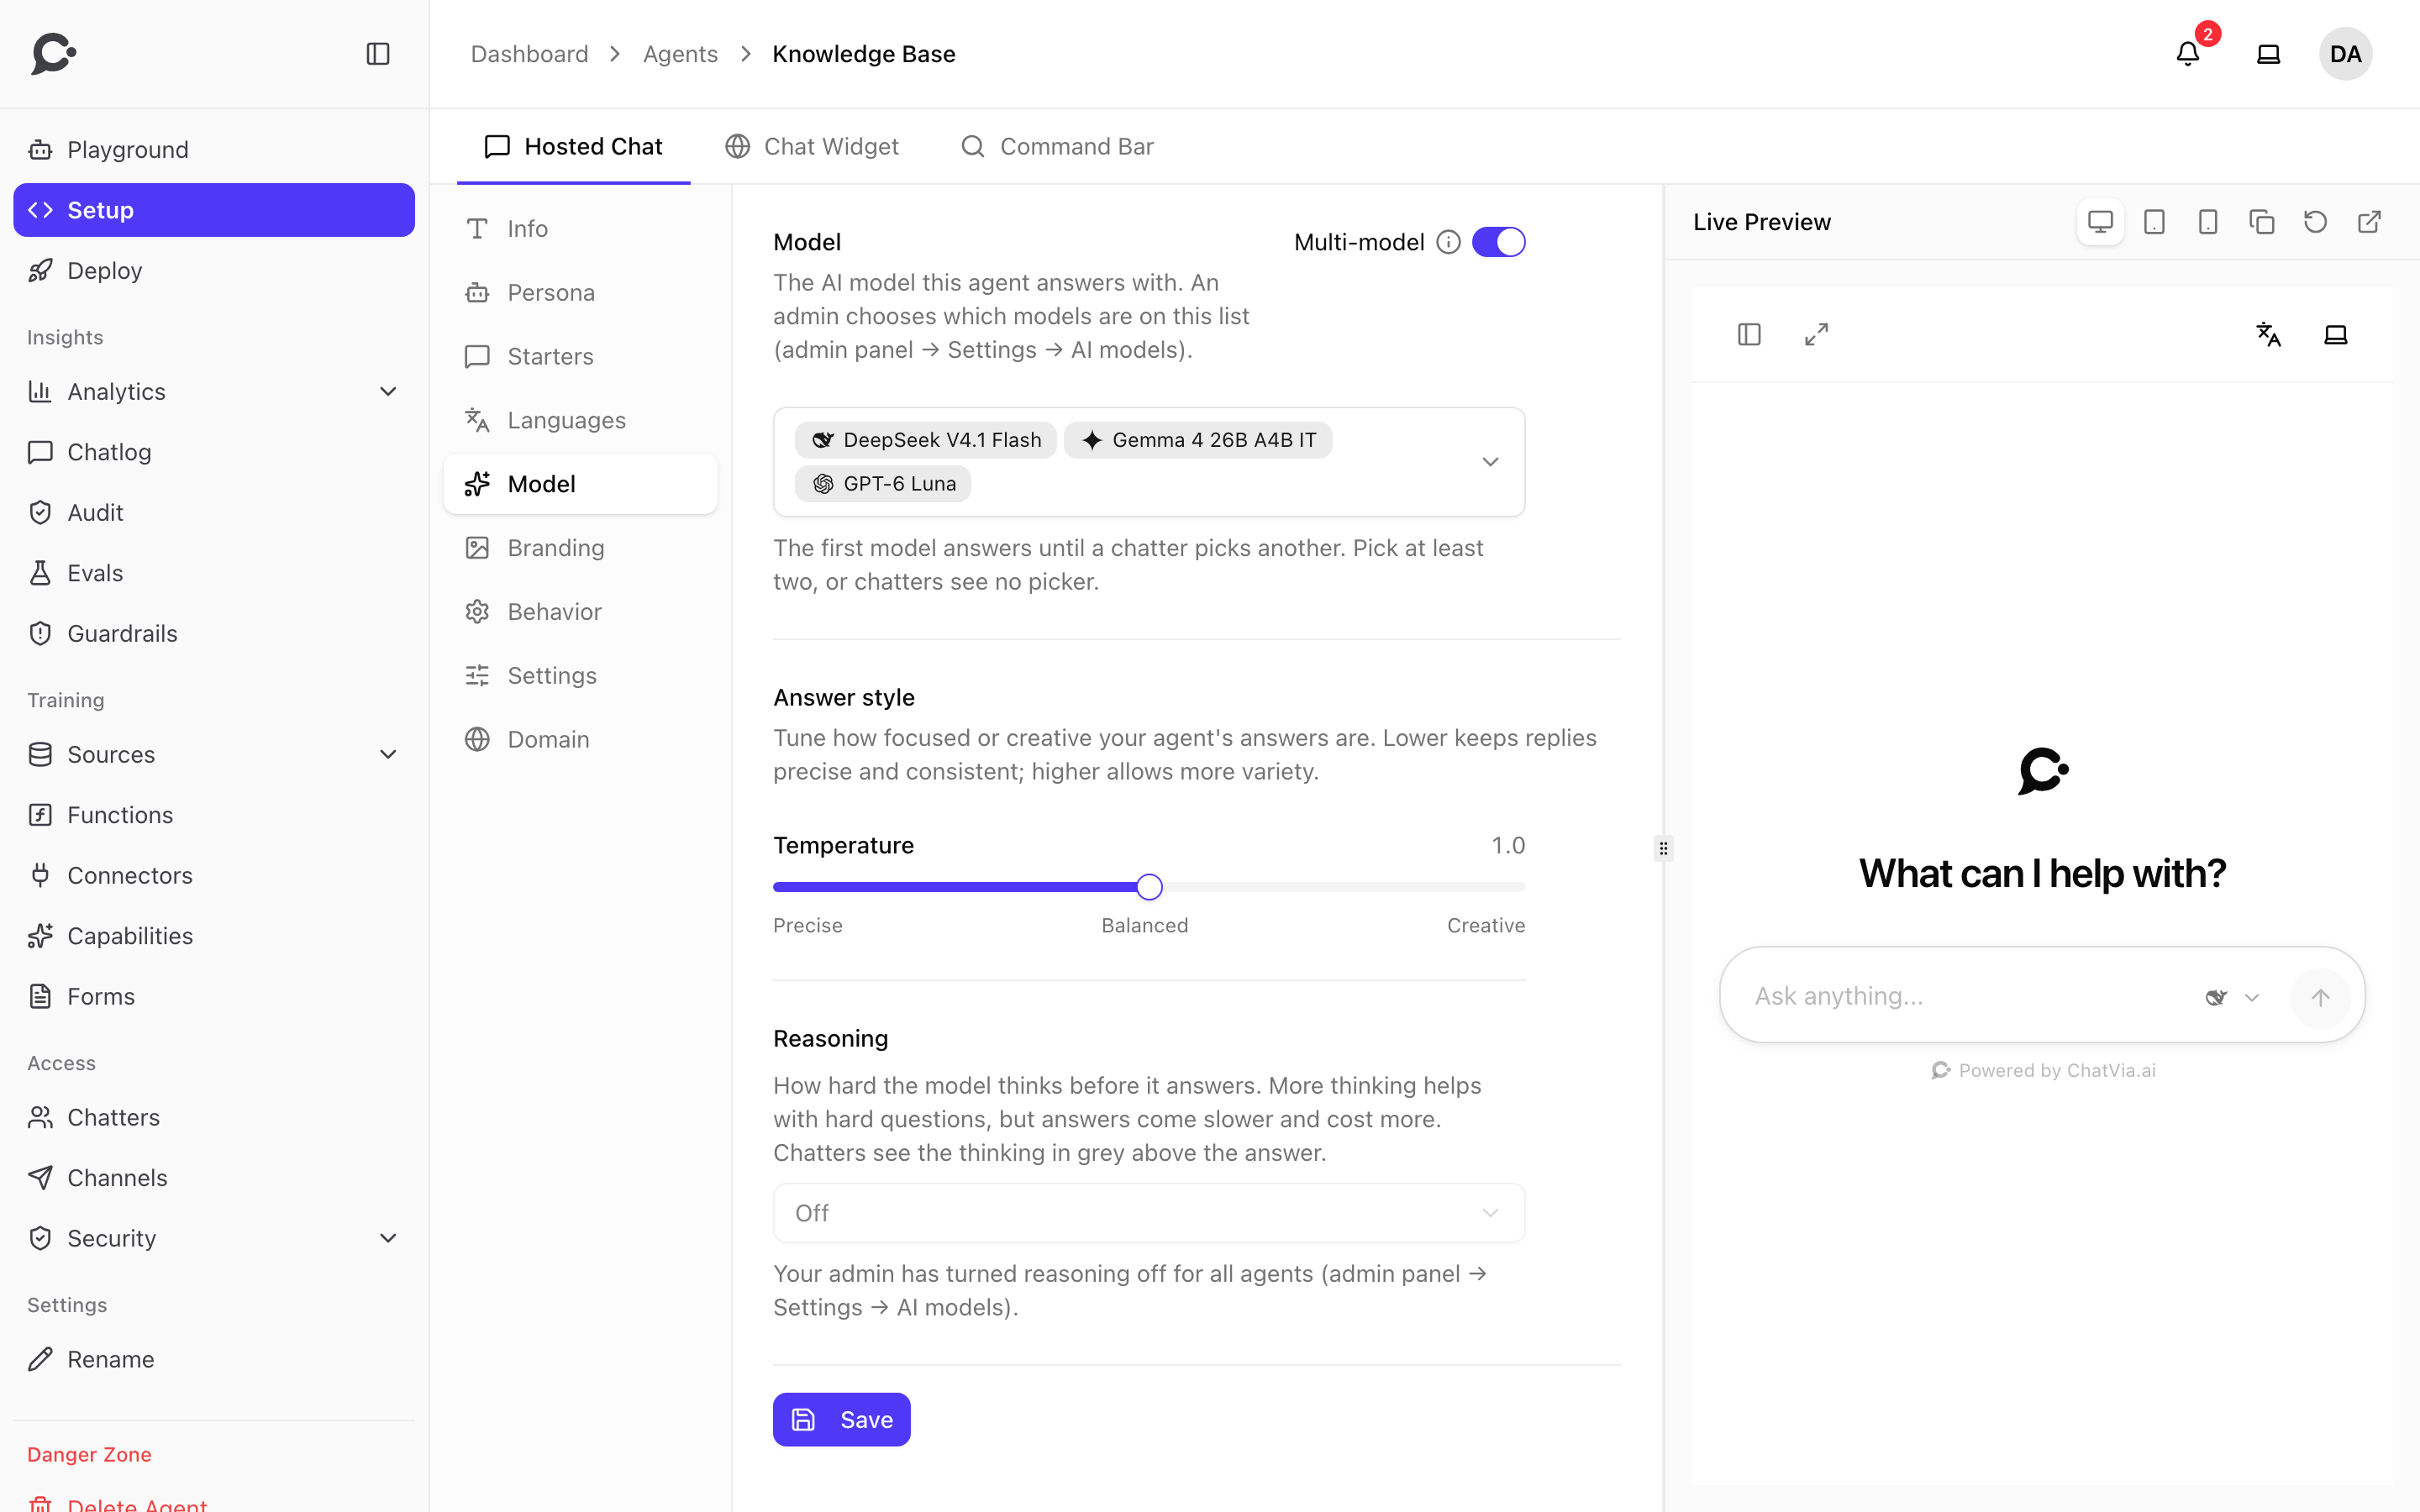Image resolution: width=2420 pixels, height=1512 pixels.
Task: Open Live Preview in new window
Action: pyautogui.click(x=2369, y=222)
